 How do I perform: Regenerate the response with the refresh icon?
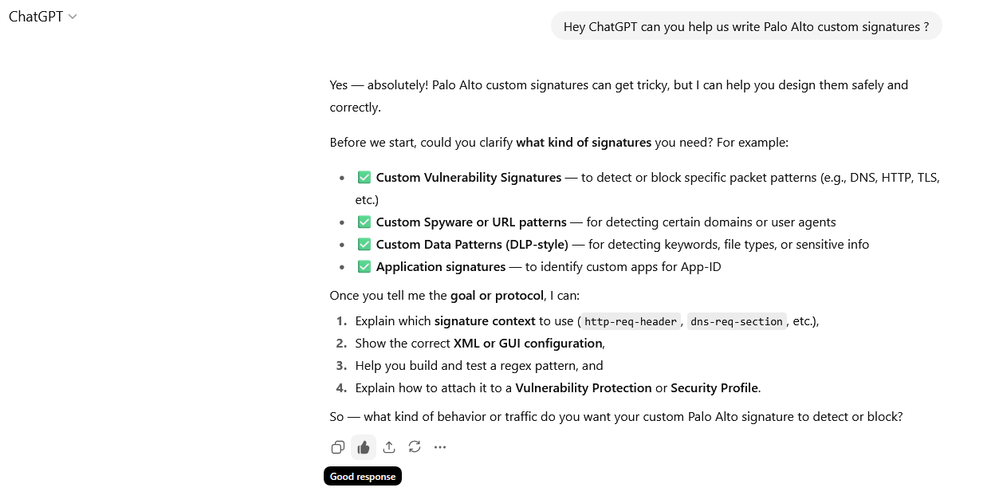414,447
